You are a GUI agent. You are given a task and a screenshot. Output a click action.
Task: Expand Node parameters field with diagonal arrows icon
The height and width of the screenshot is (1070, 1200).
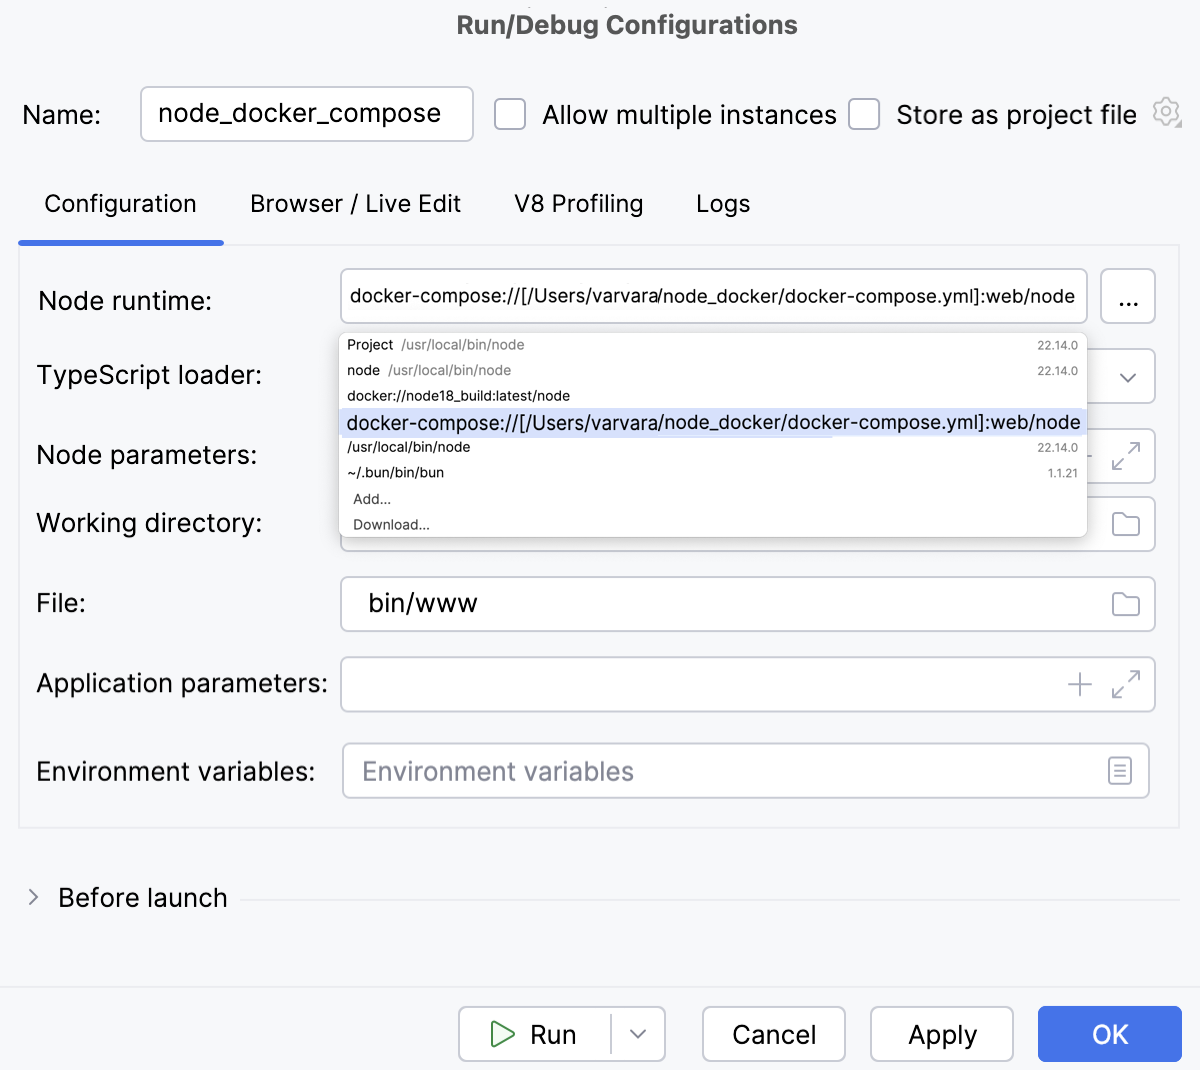coord(1127,455)
